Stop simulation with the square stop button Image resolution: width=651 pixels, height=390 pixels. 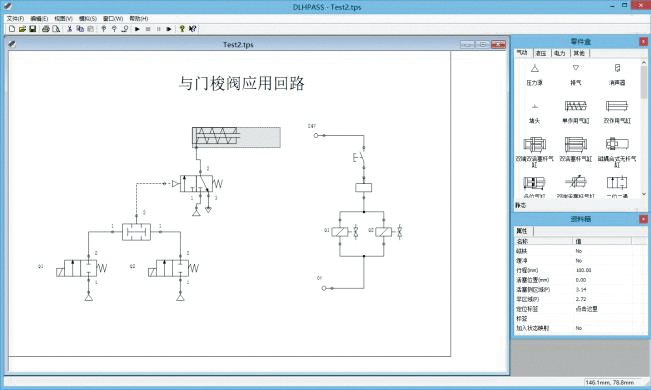click(148, 29)
